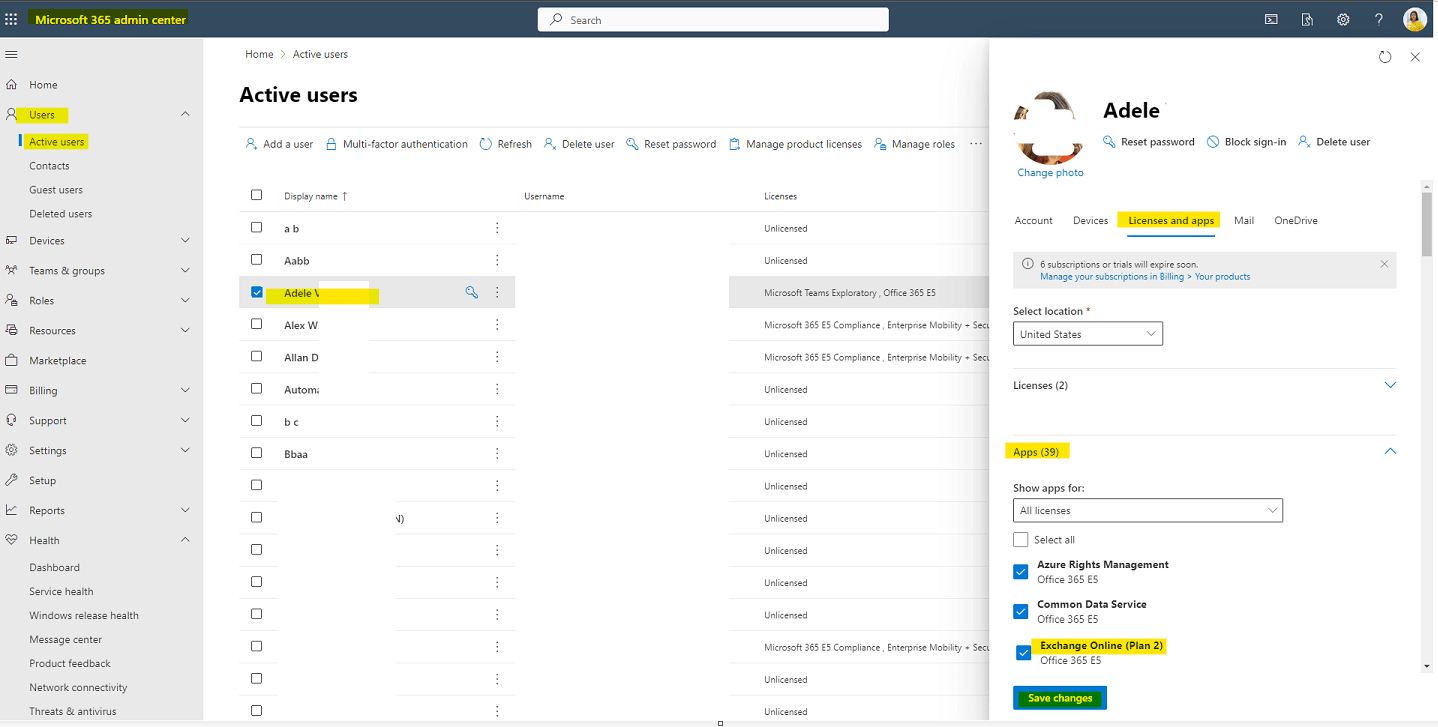Click the details panel vertical scrollbar
The height and width of the screenshot is (727, 1438).
tap(1427, 225)
